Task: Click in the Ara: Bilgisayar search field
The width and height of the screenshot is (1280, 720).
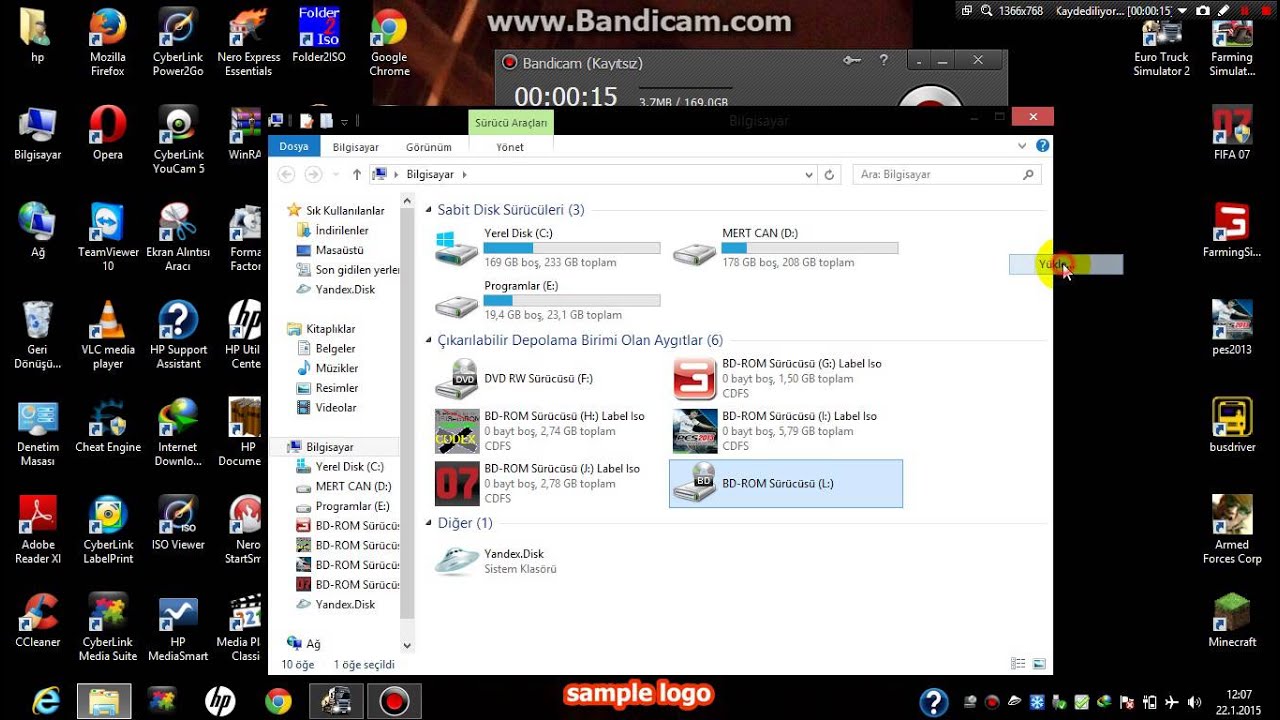Action: pyautogui.click(x=946, y=174)
